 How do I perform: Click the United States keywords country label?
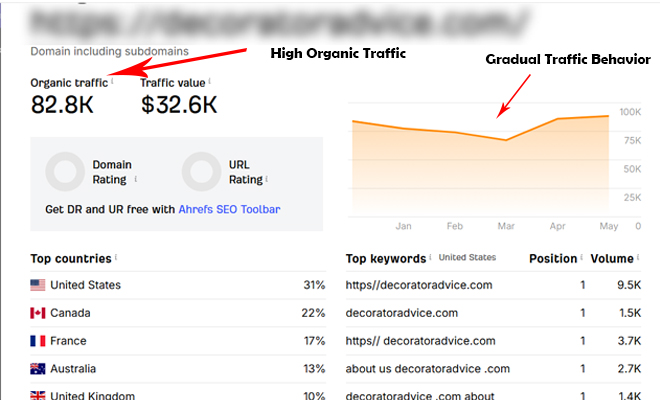click(467, 257)
